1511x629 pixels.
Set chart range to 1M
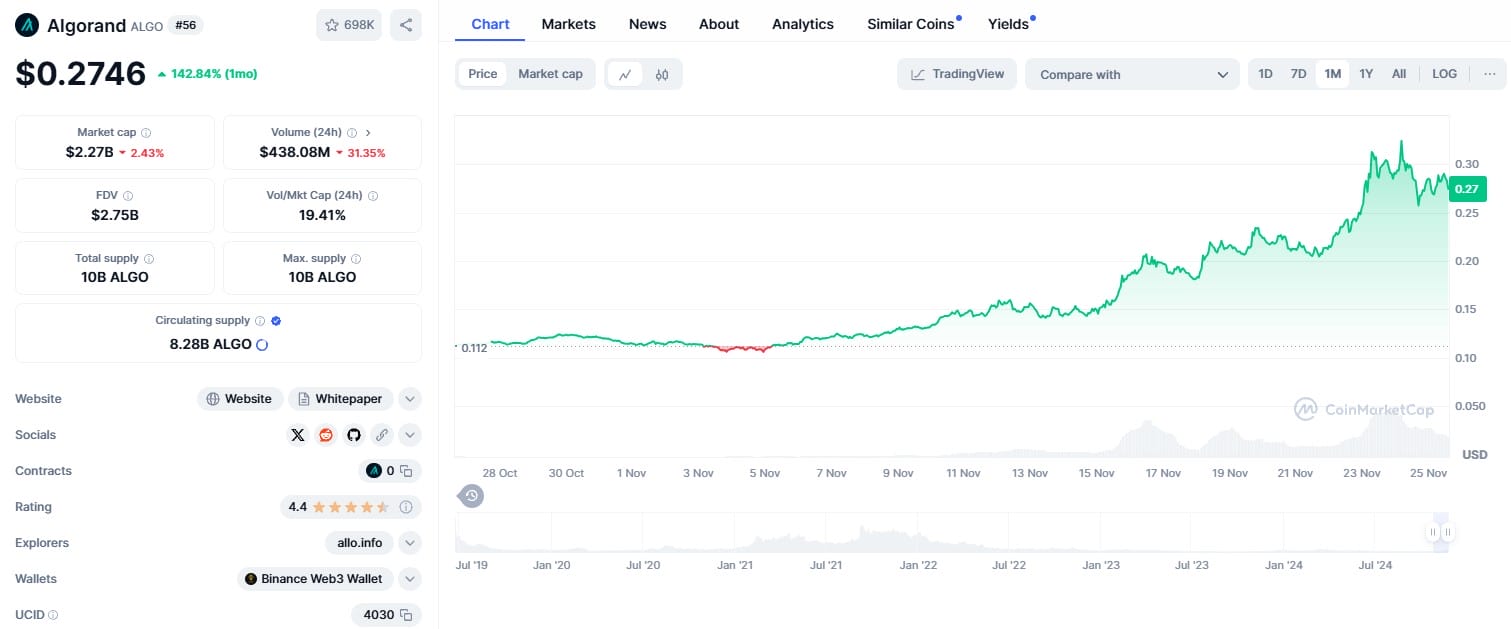click(1332, 74)
